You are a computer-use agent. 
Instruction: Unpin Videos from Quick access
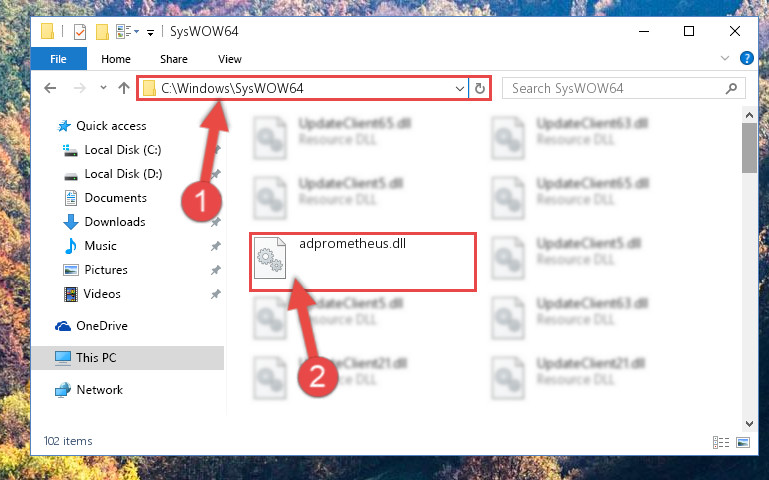(215, 294)
